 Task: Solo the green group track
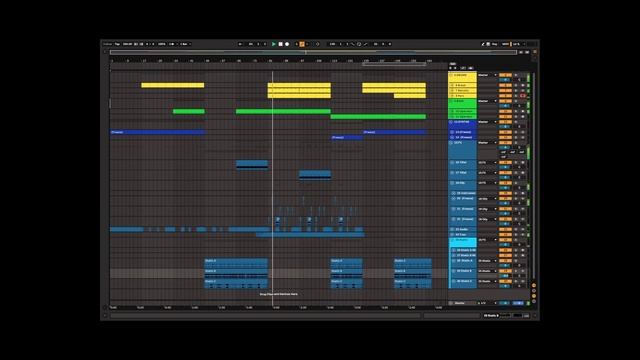516,101
